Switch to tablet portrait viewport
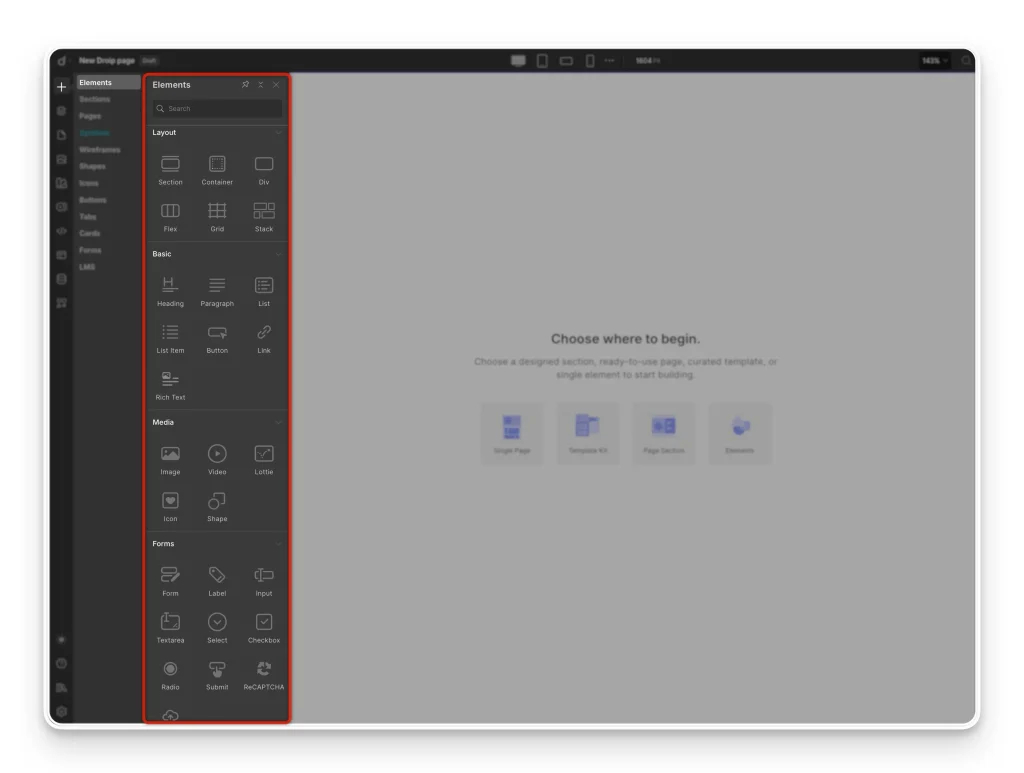 (x=542, y=61)
